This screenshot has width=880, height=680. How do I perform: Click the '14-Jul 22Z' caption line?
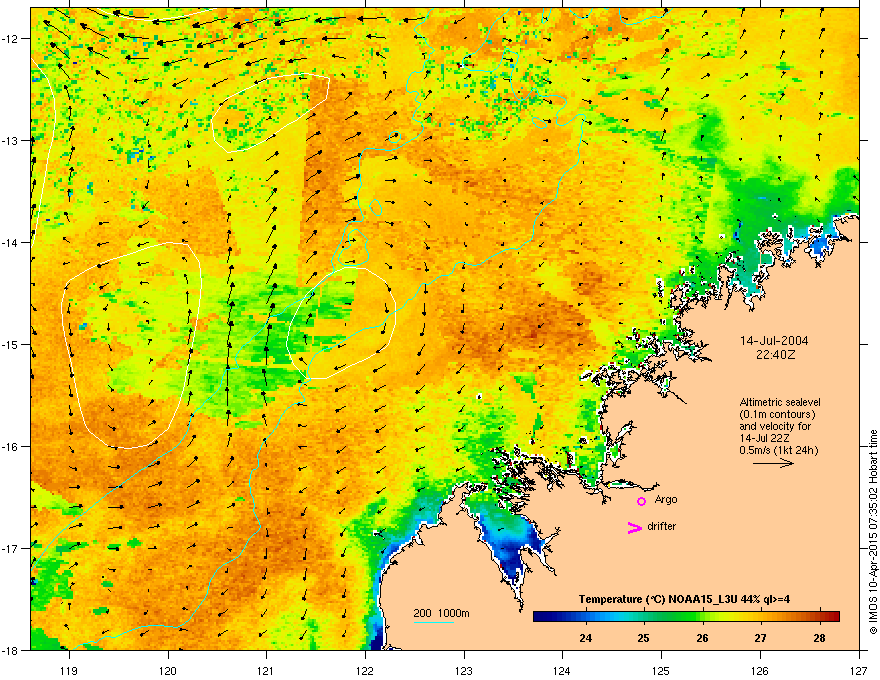pos(764,438)
